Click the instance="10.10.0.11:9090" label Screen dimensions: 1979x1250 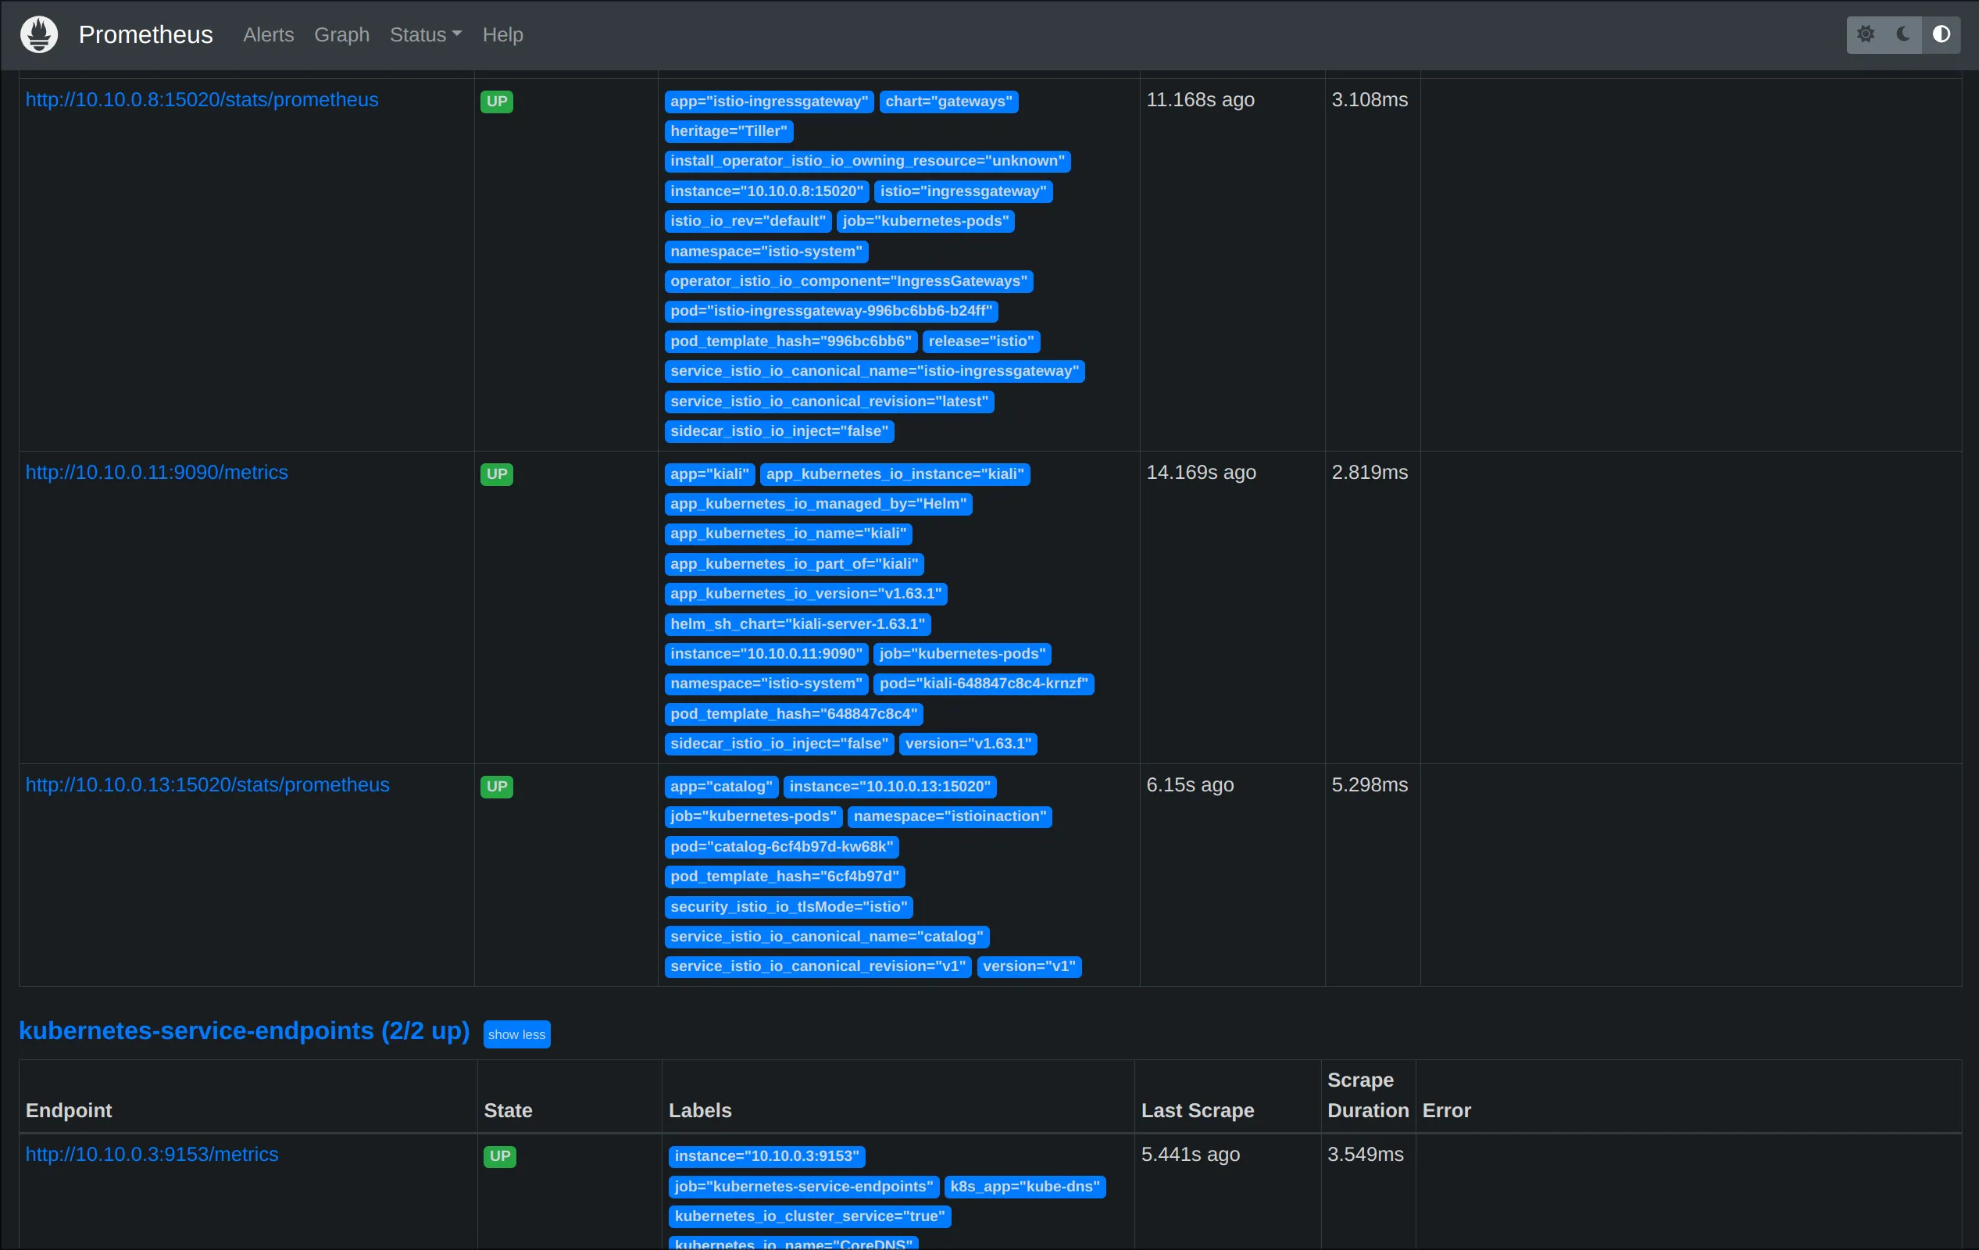click(767, 655)
